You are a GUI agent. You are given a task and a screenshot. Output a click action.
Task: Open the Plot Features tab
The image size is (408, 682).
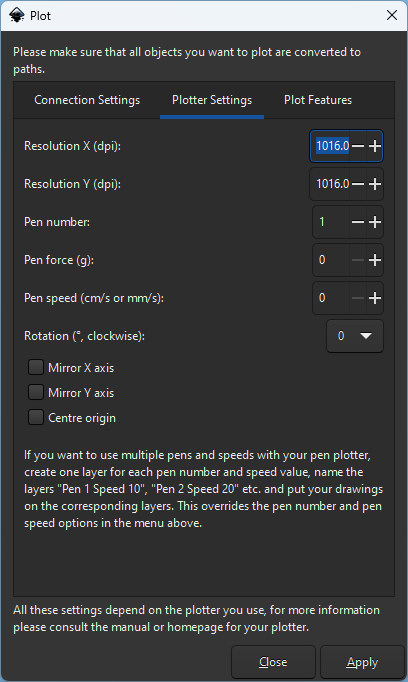pyautogui.click(x=318, y=100)
